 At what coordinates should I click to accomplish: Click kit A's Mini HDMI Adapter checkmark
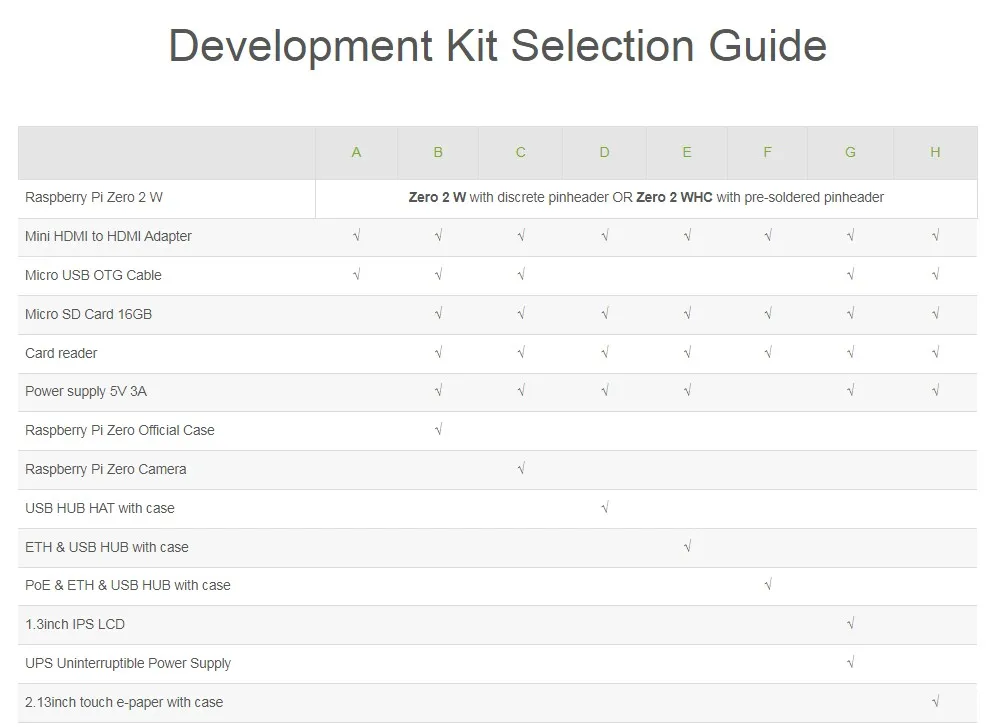356,236
